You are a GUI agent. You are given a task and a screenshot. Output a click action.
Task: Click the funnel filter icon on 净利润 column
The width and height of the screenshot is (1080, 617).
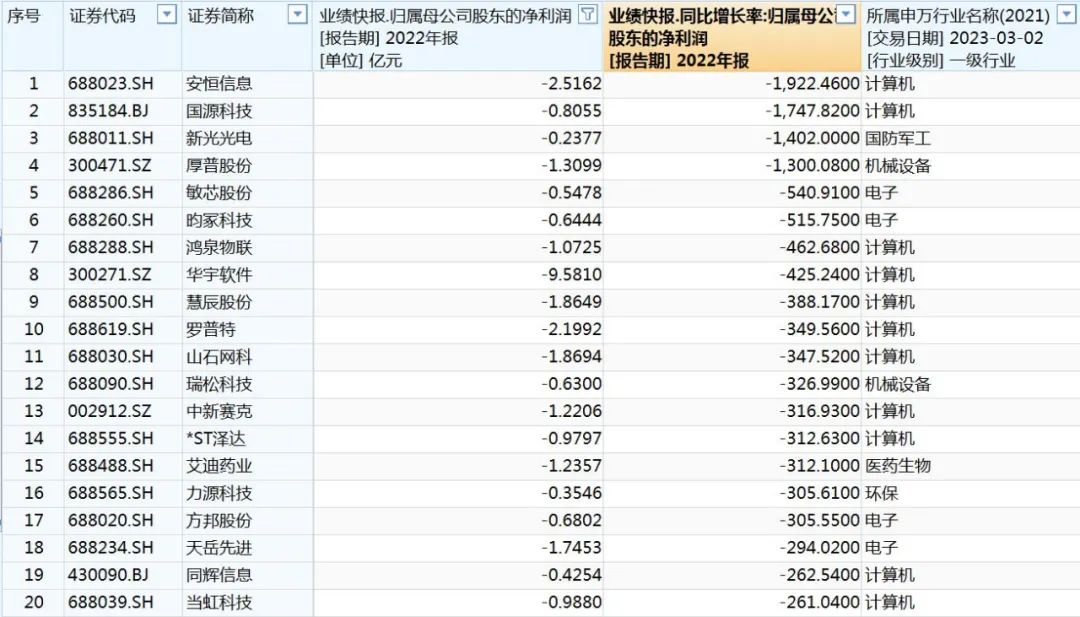click(x=589, y=16)
